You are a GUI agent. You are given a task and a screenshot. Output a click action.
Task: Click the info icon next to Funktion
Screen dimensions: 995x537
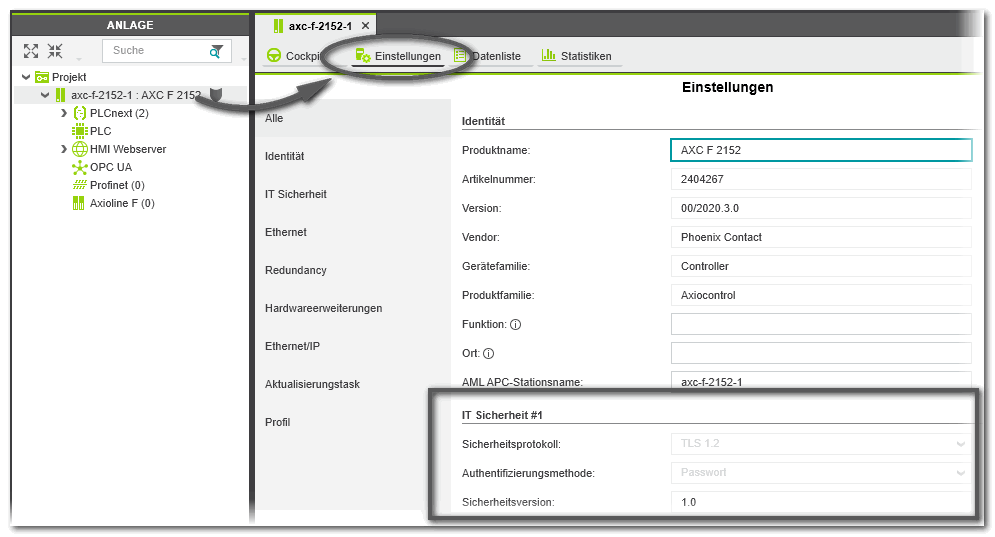(x=516, y=325)
